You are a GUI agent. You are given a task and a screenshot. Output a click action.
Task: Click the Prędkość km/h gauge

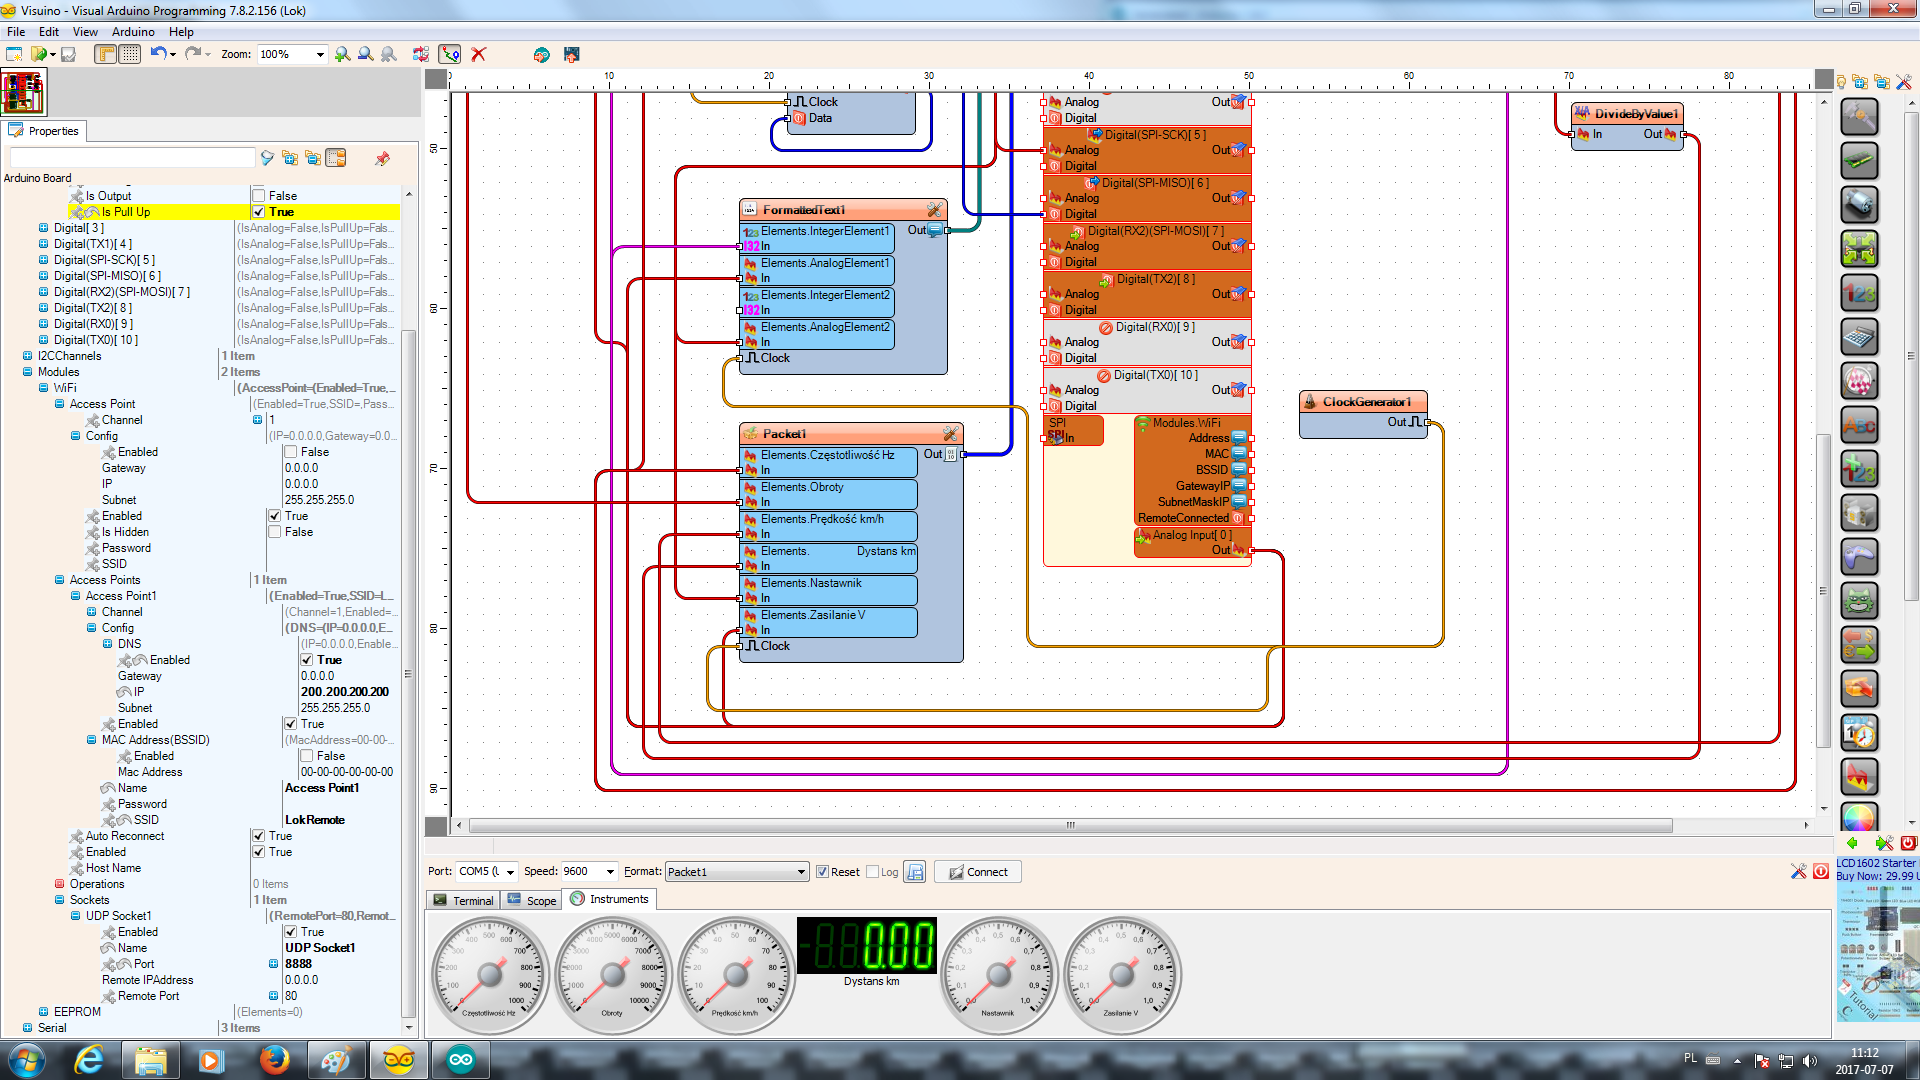coord(735,975)
